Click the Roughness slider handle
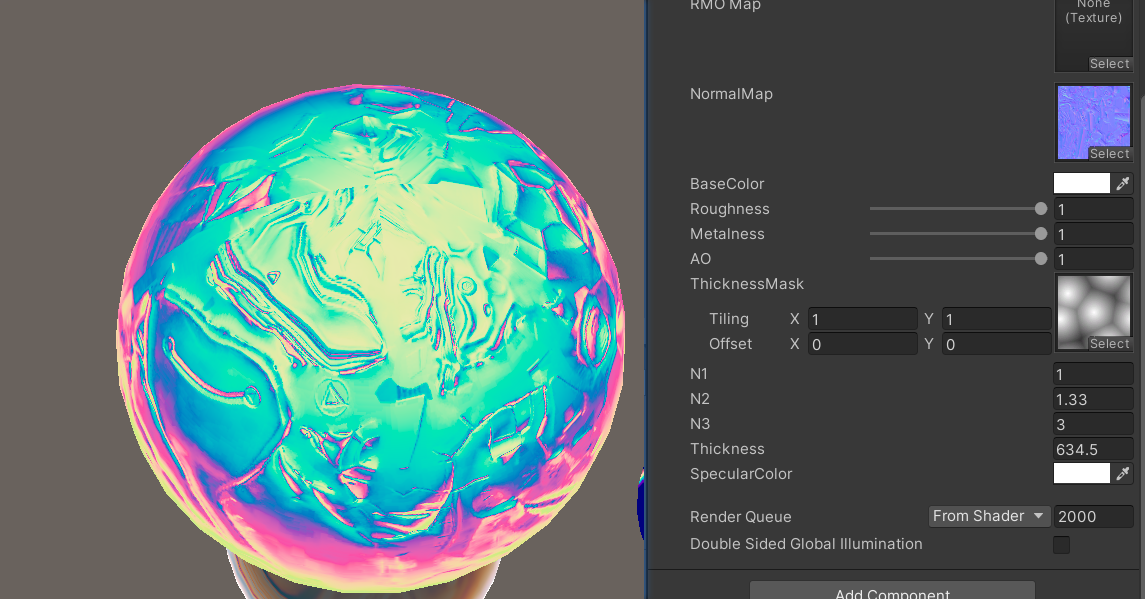The height and width of the screenshot is (599, 1145). coord(1041,209)
